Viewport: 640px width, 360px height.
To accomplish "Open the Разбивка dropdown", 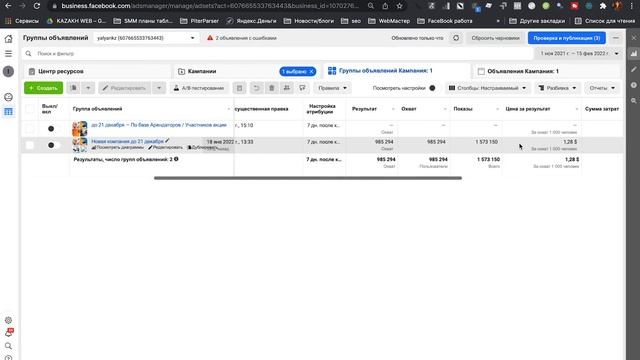I will (x=557, y=88).
